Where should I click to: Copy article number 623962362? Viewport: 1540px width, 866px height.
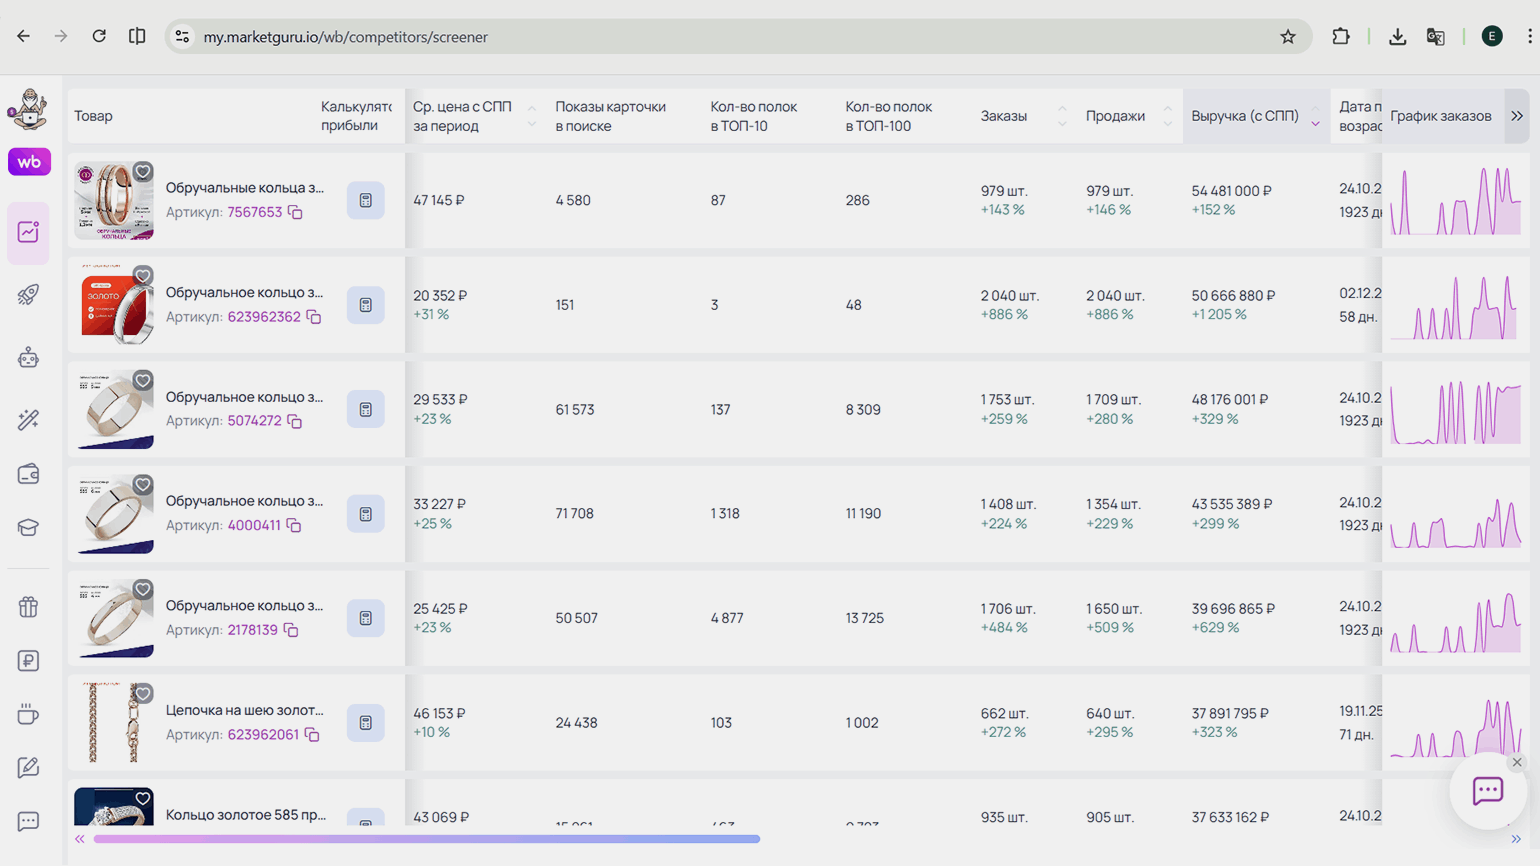tap(314, 317)
